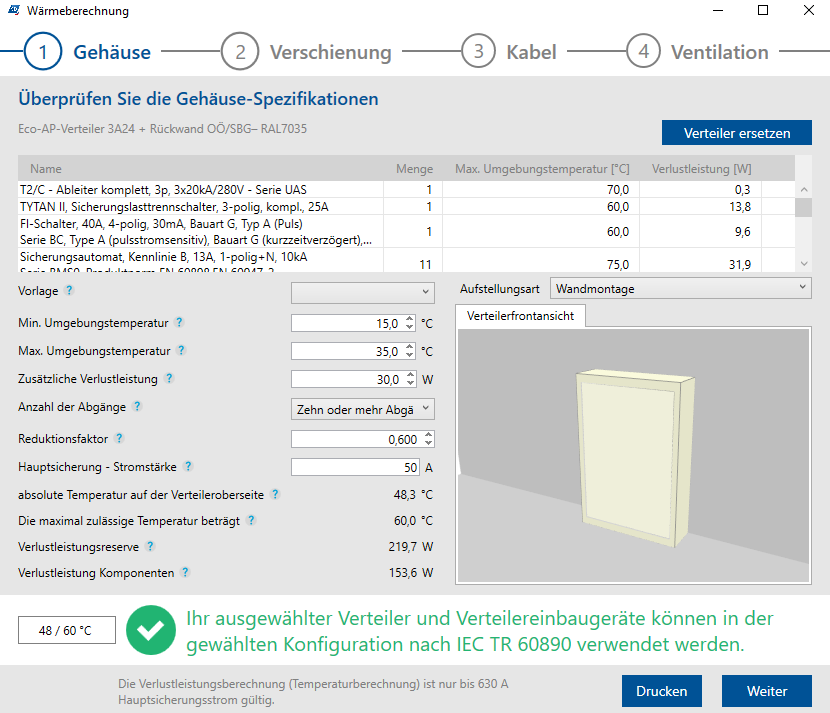
Task: Show help for Max. Umgebungstemperatur
Action: (x=181, y=350)
